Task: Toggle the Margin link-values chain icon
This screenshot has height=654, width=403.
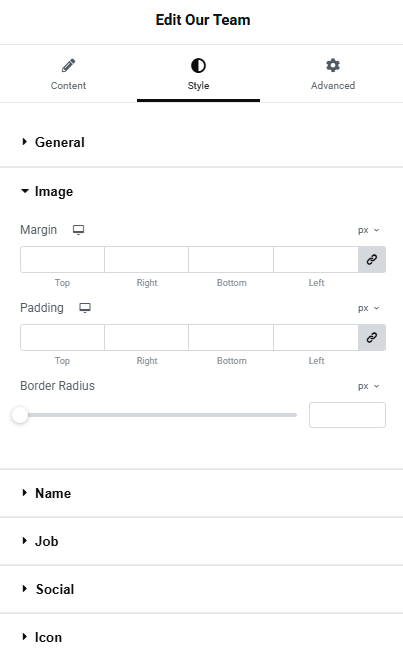Action: tap(372, 259)
